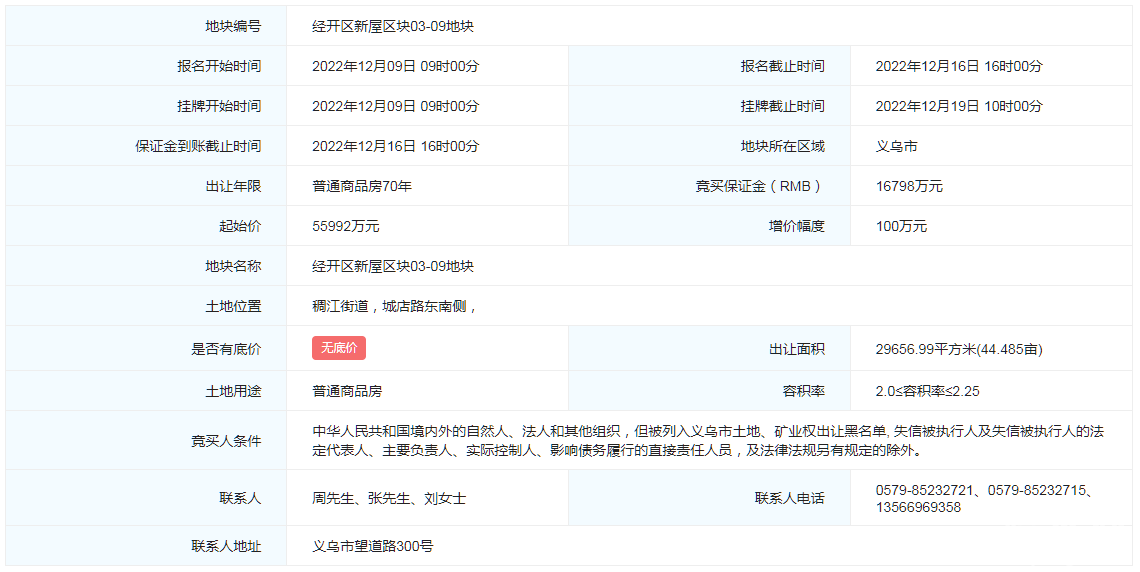Click the 土地用途 value 普通商品房
This screenshot has height=572, width=1140.
pyautogui.click(x=347, y=391)
